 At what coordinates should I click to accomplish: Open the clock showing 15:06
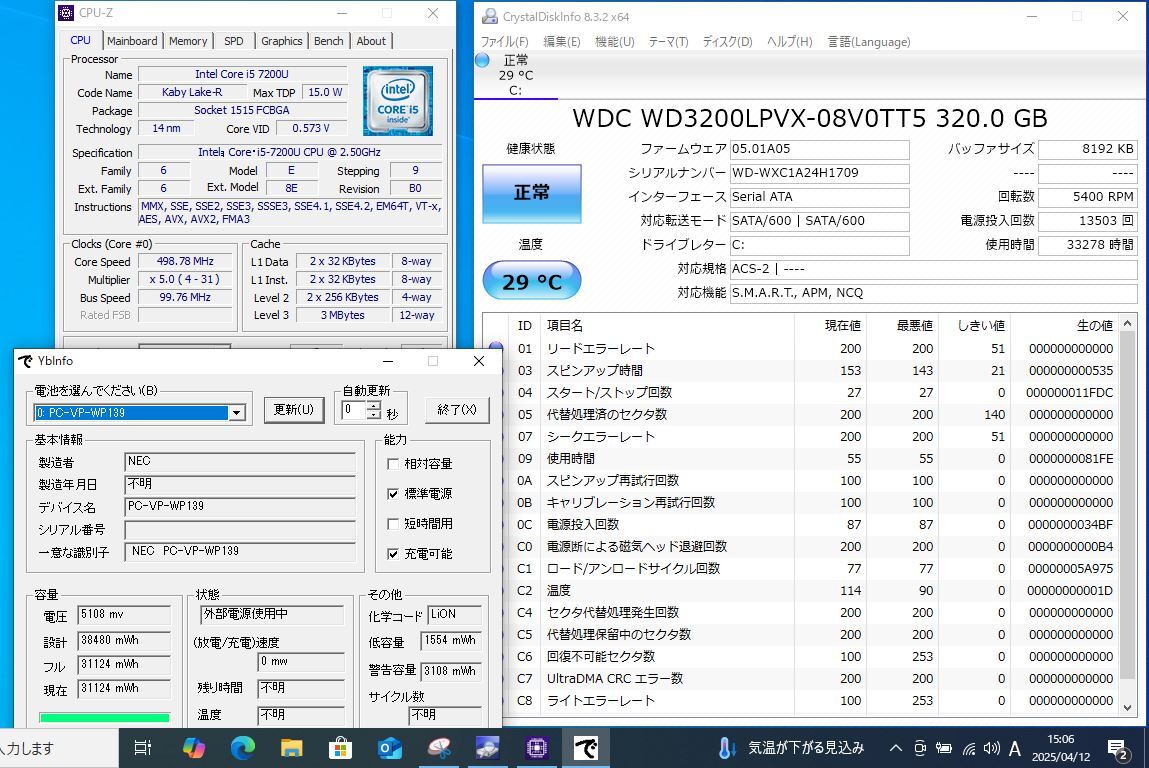(1060, 747)
